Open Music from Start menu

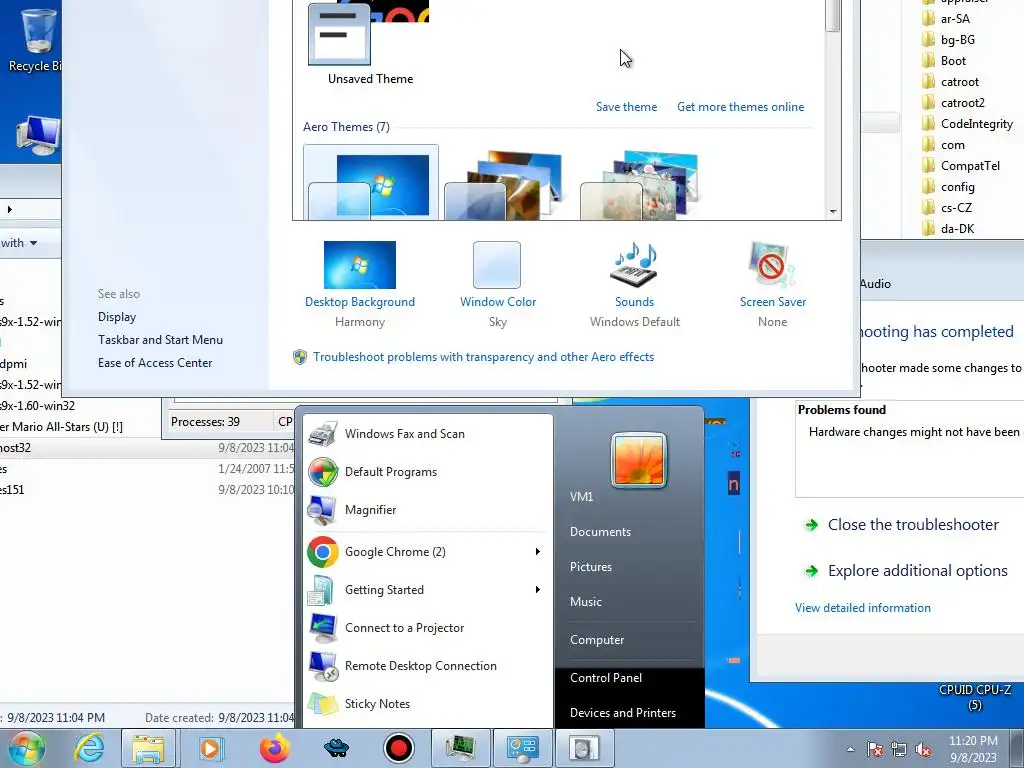[x=585, y=601]
